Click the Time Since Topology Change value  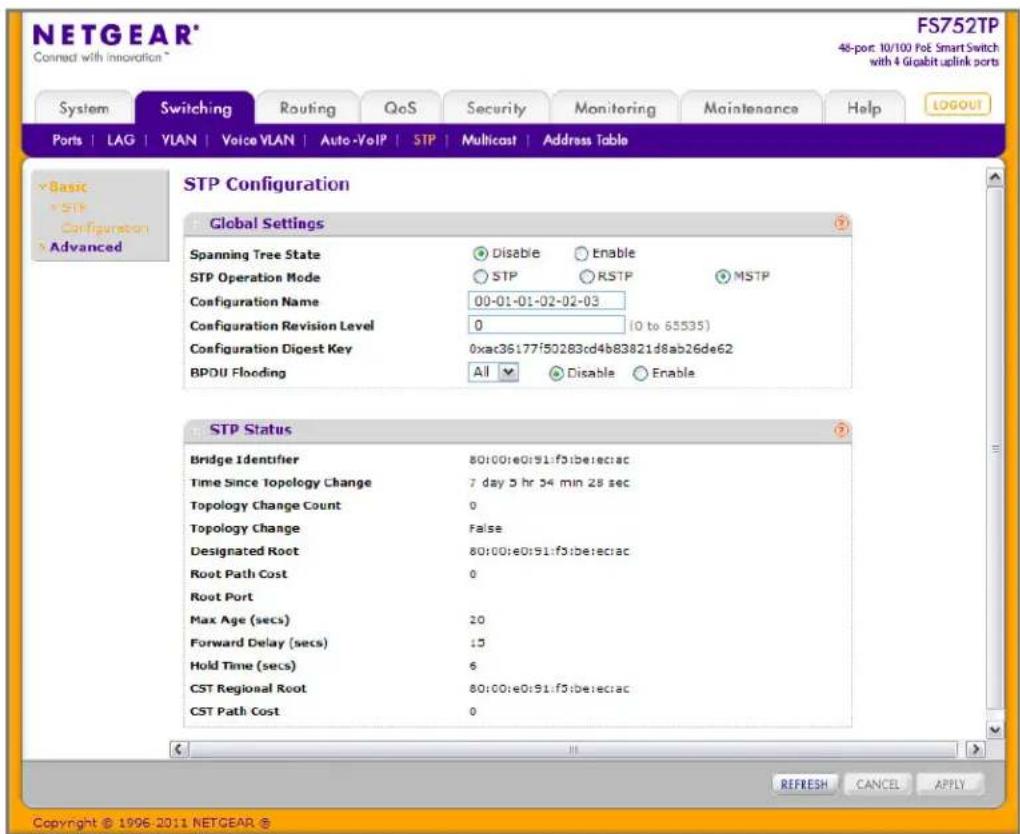click(x=549, y=483)
